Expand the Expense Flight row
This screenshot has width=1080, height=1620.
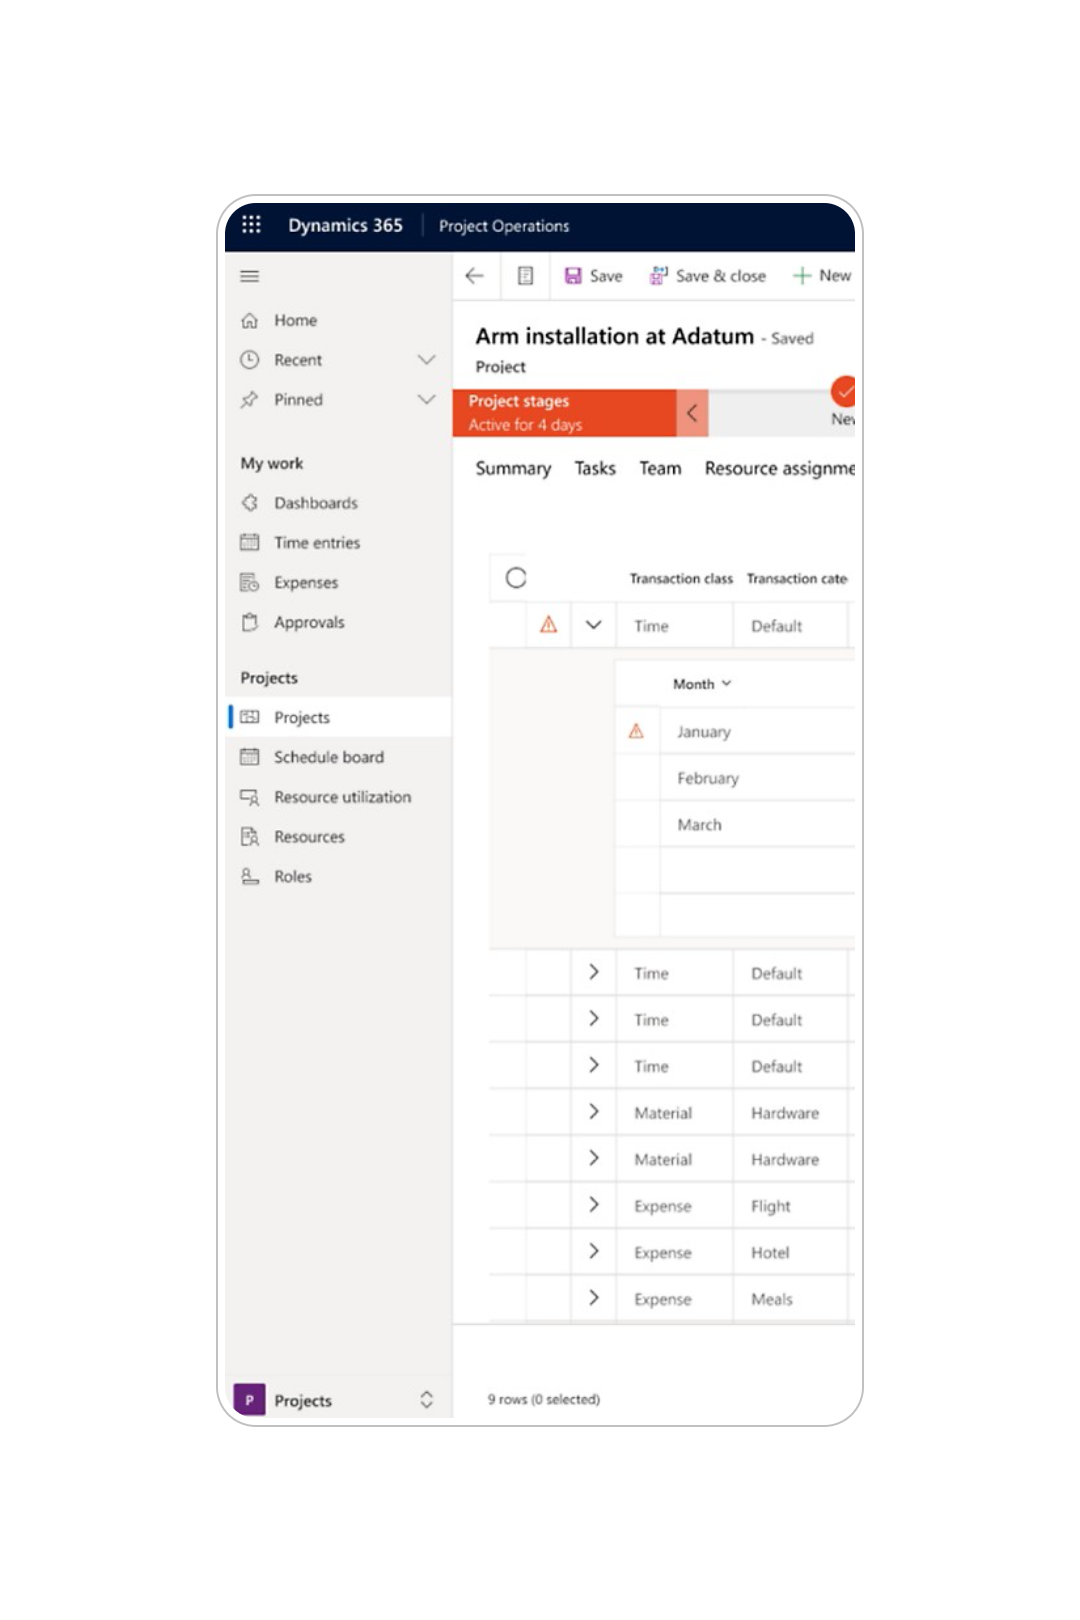click(594, 1205)
